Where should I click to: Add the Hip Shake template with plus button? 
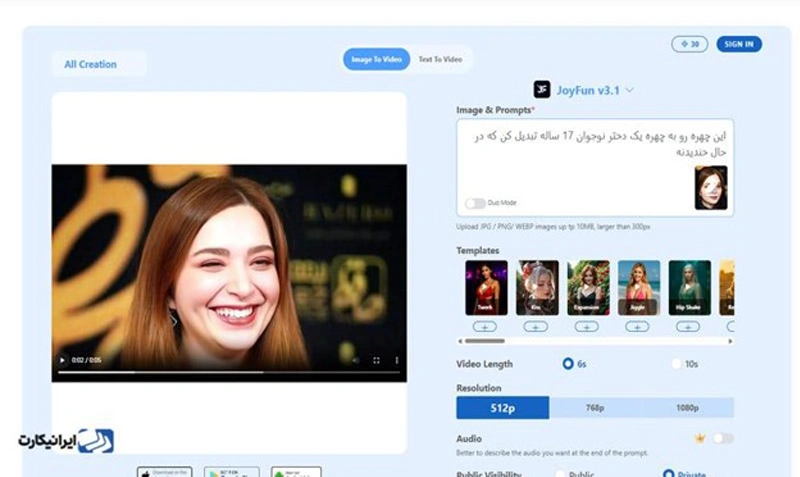pos(688,327)
